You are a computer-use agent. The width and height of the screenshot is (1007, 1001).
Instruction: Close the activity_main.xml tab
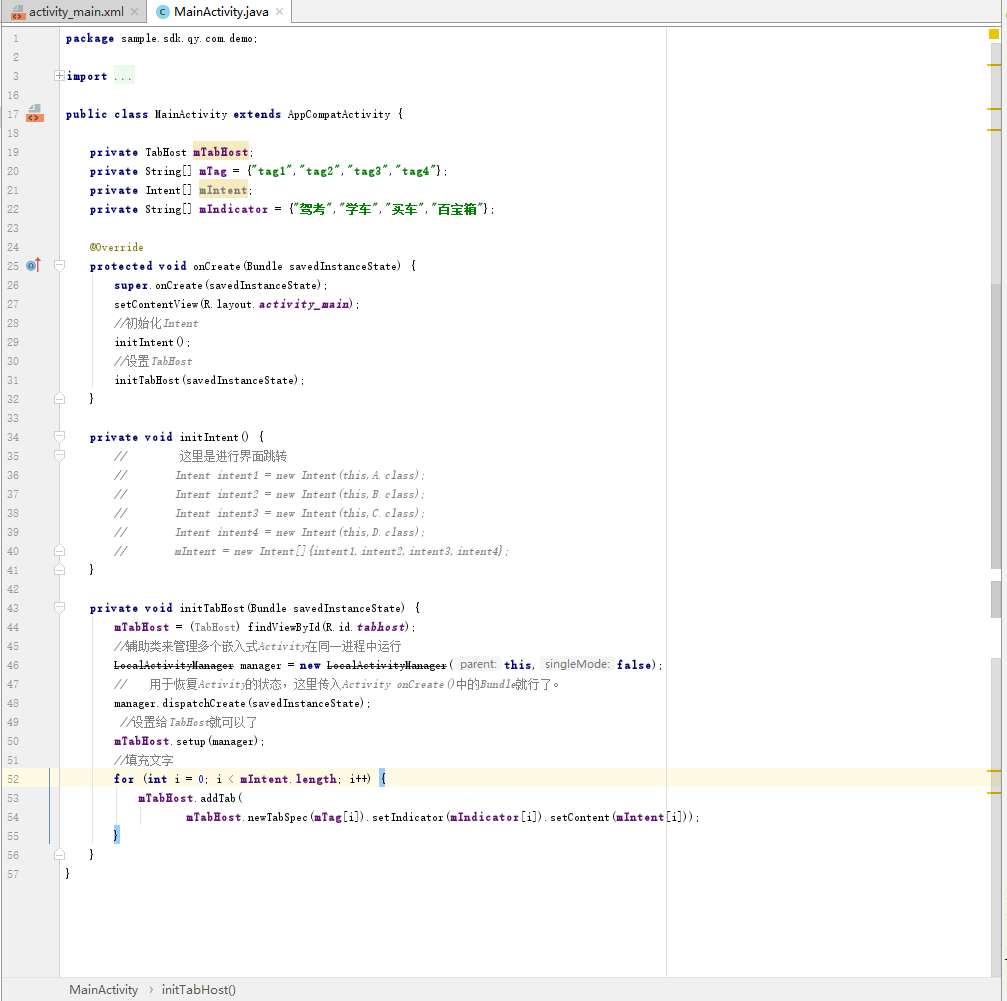135,12
